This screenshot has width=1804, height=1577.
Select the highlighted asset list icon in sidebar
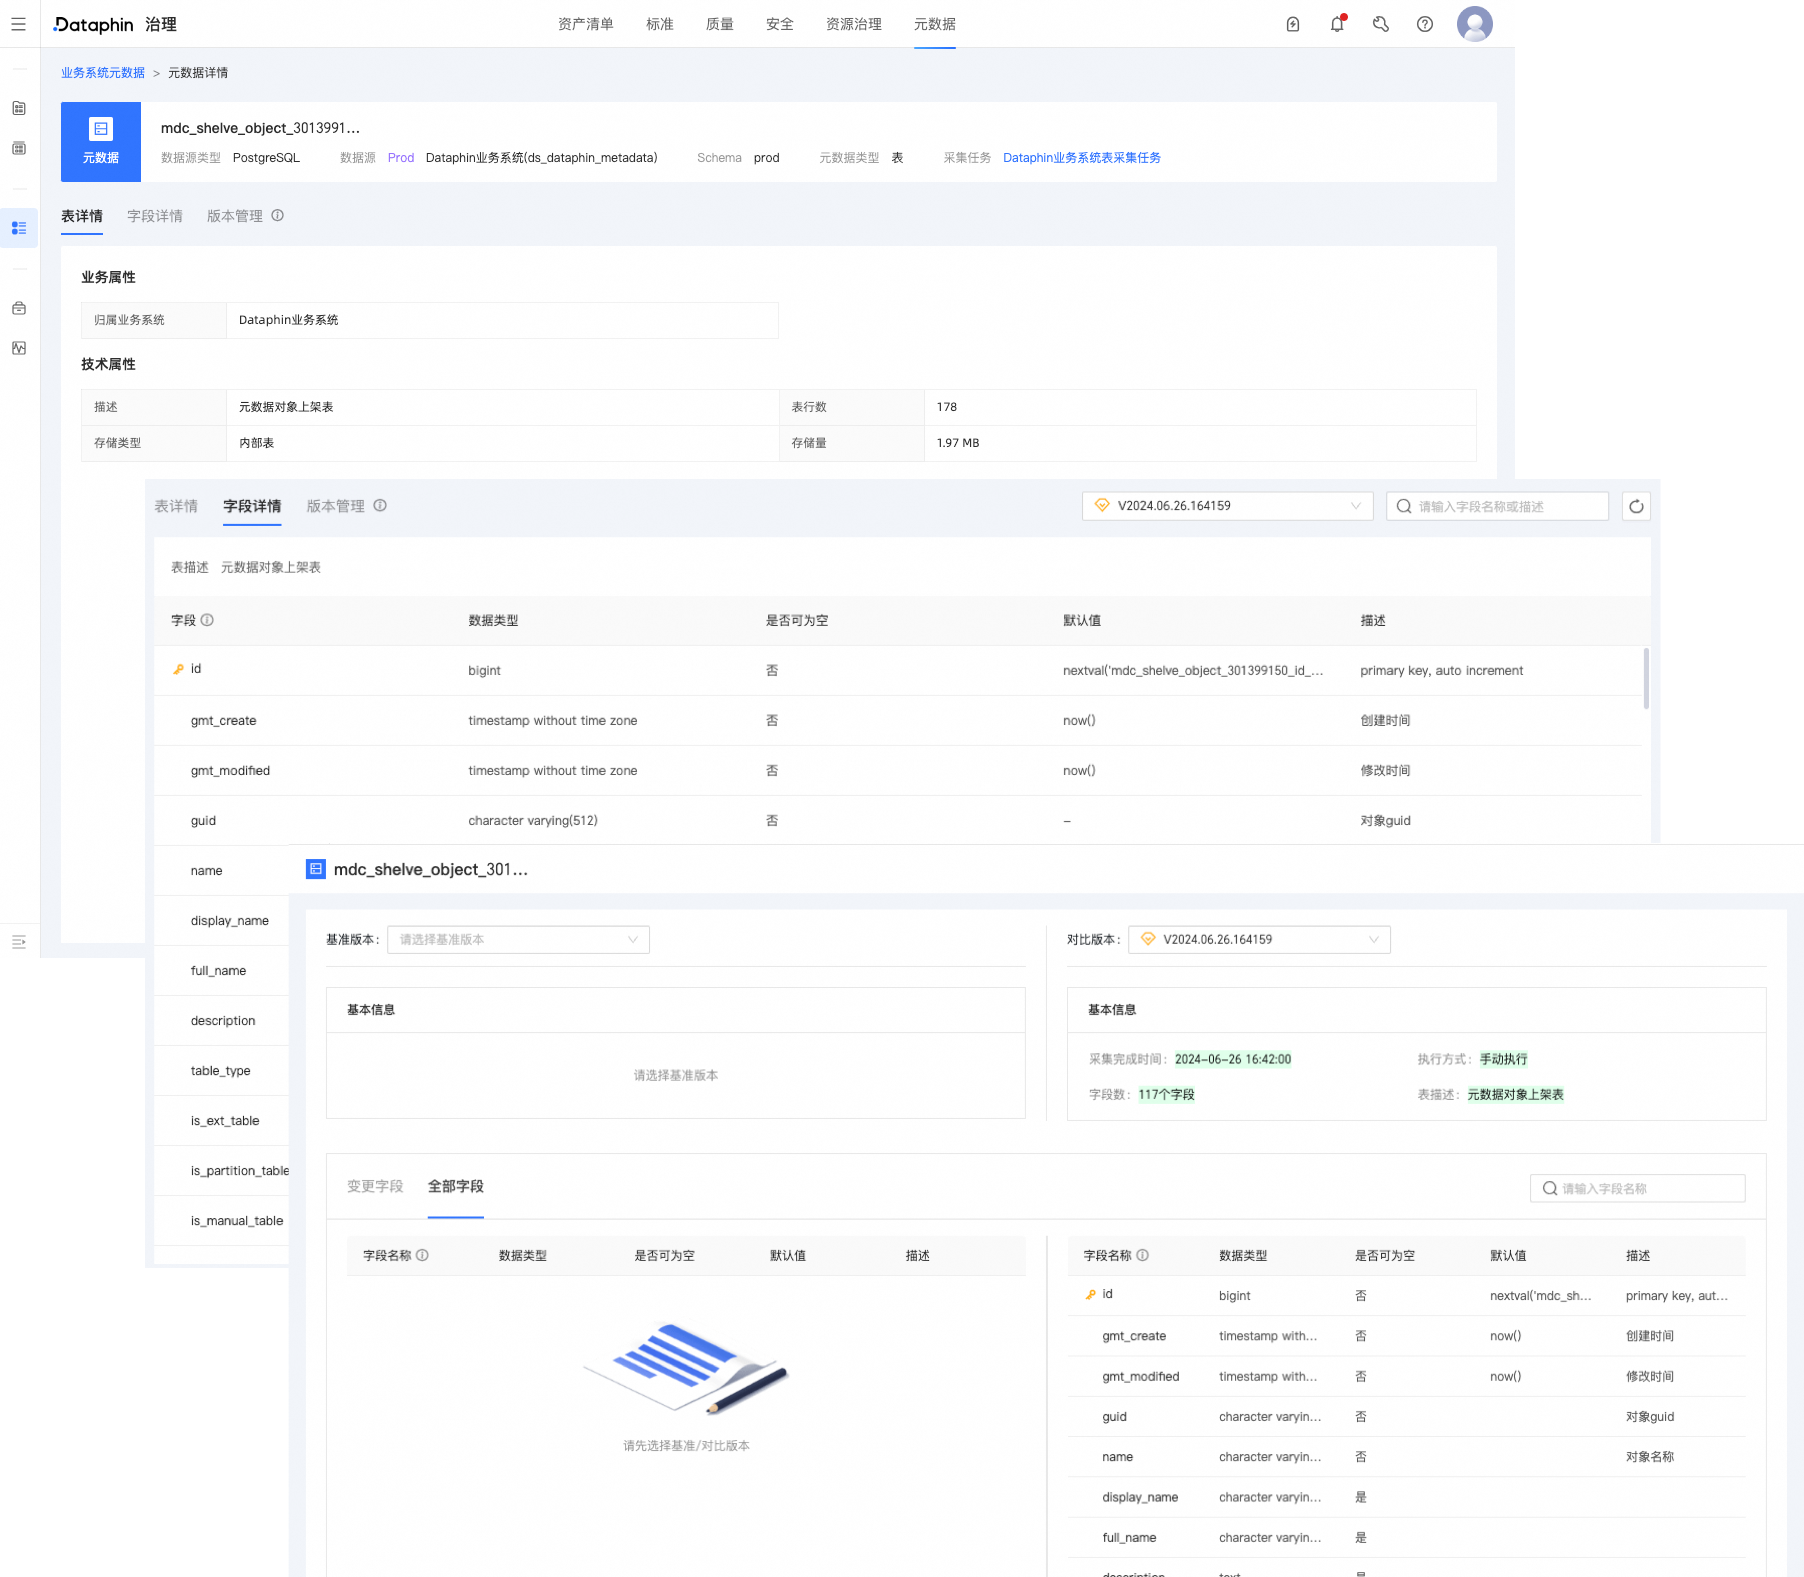tap(18, 228)
